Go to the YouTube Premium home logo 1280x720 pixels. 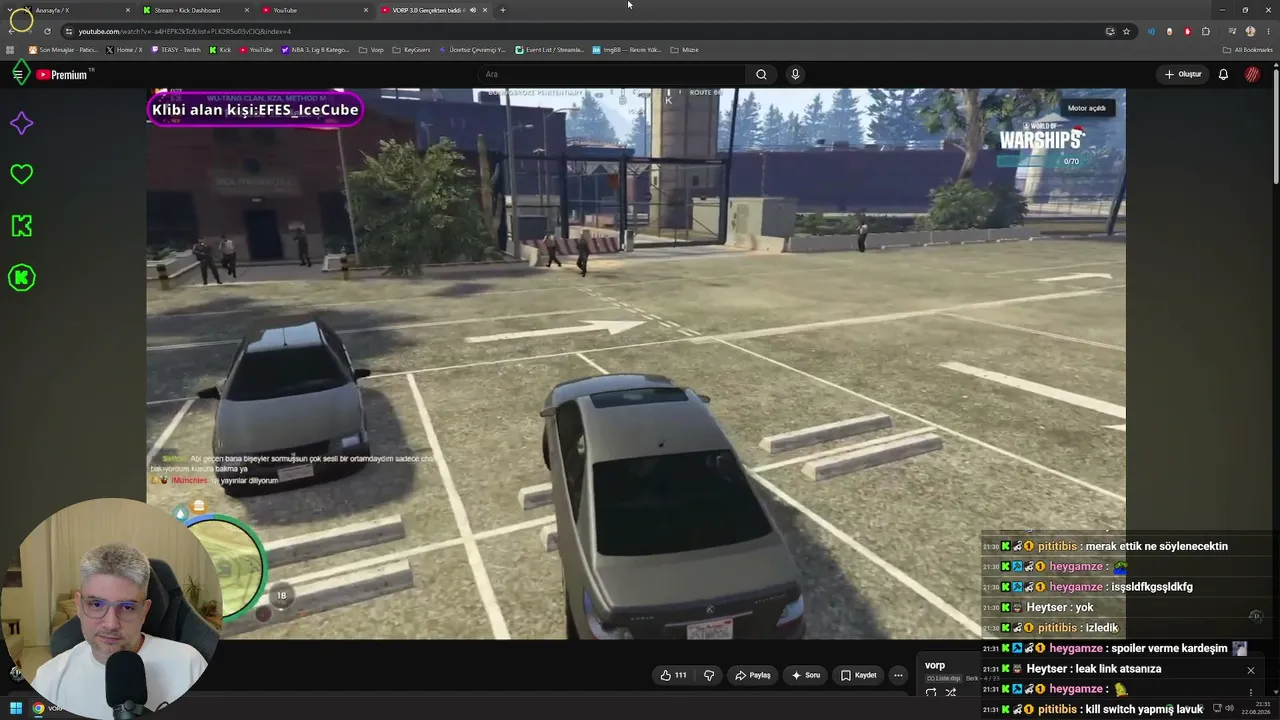[64, 74]
